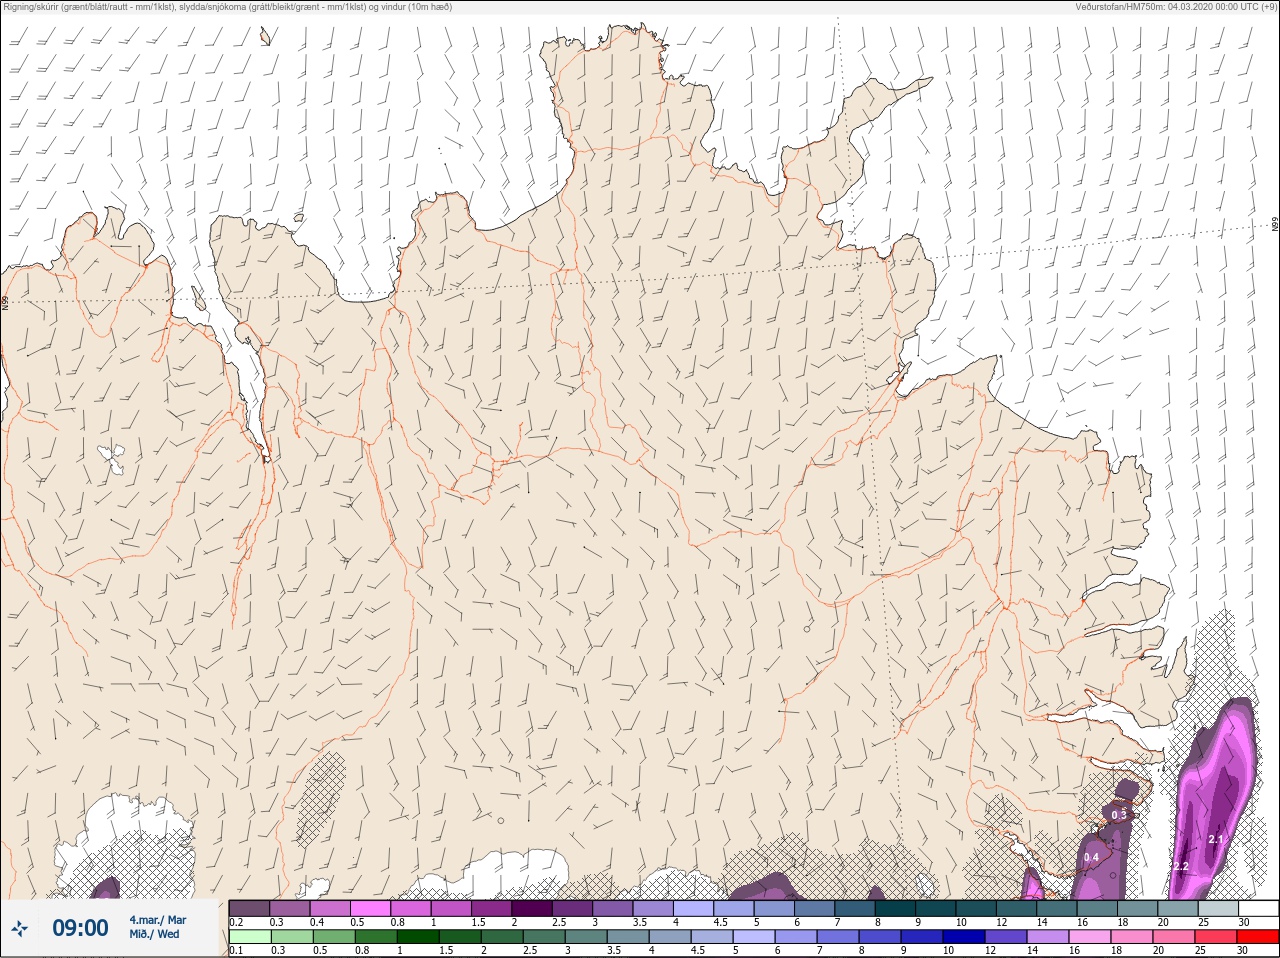Pick the dark green lower swatch labeled 1
Screen dimensions: 1280x958
(x=418, y=937)
